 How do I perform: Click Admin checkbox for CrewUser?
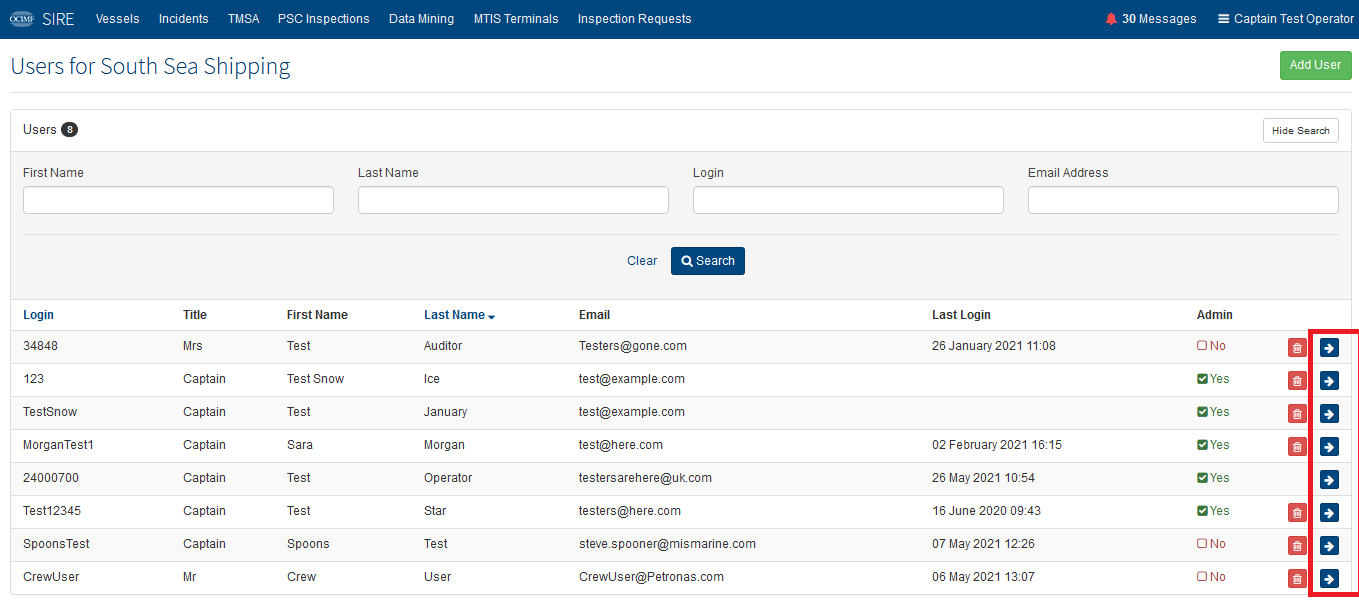pyautogui.click(x=1202, y=577)
